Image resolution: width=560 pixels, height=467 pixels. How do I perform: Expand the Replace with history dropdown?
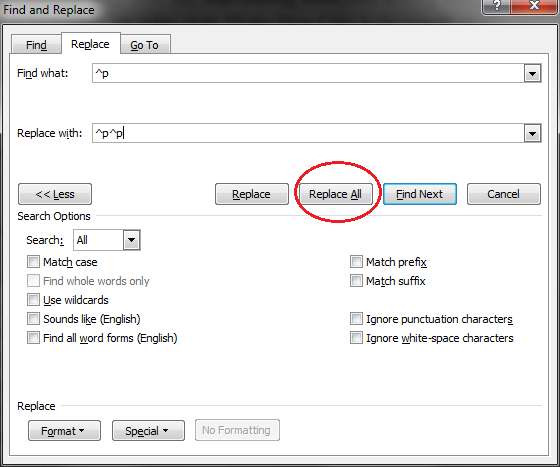point(532,134)
